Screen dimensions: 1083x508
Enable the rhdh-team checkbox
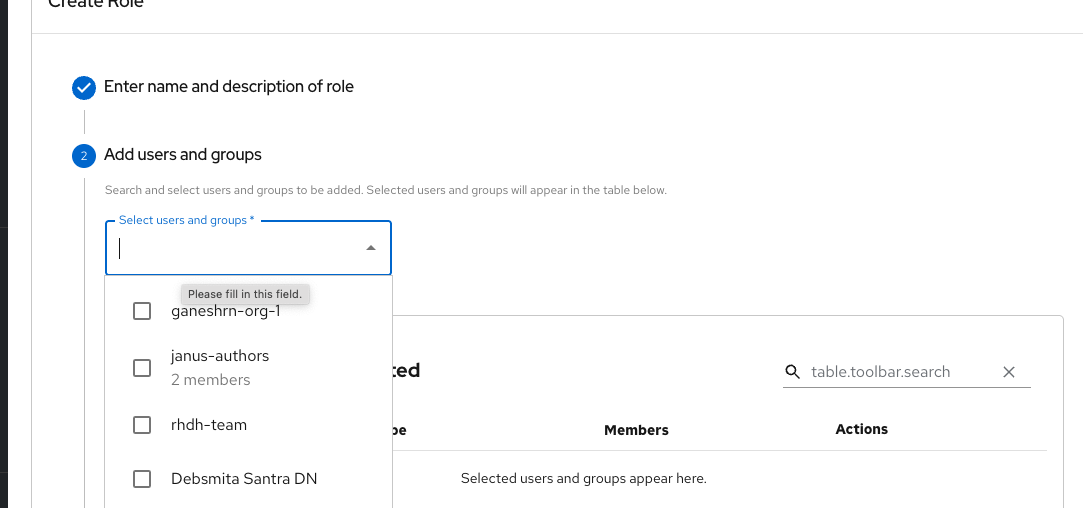pos(142,425)
